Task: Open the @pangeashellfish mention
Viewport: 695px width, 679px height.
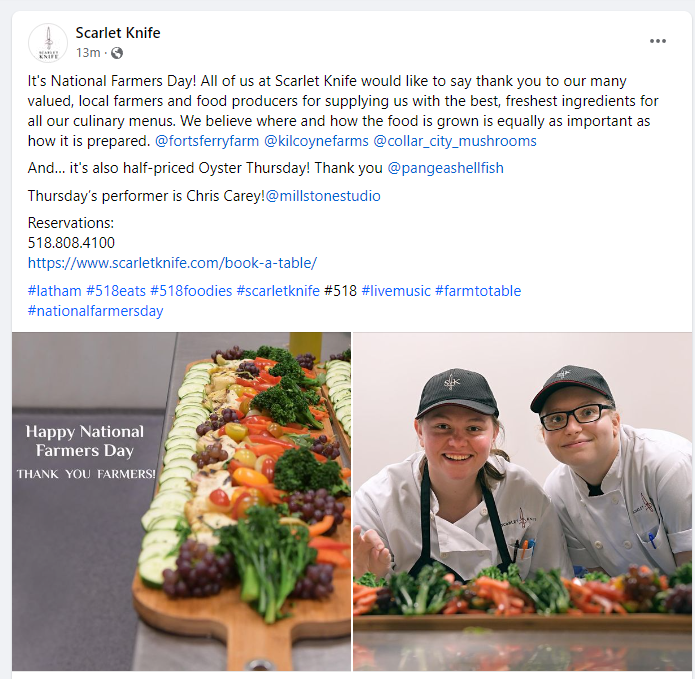Action: tap(445, 168)
